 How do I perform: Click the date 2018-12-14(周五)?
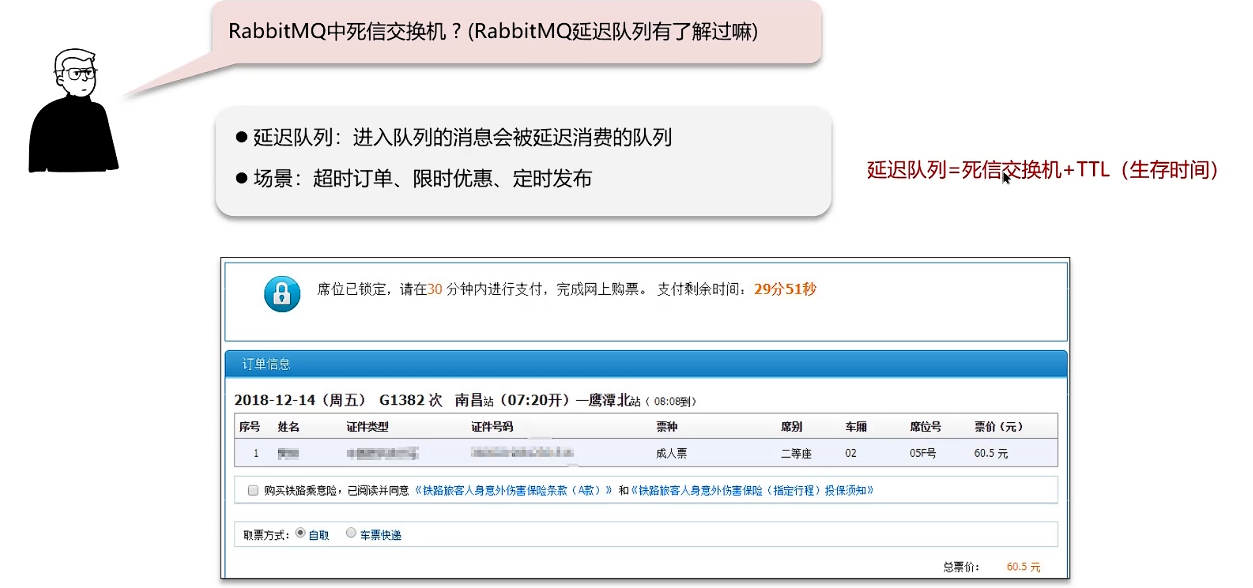[x=300, y=400]
